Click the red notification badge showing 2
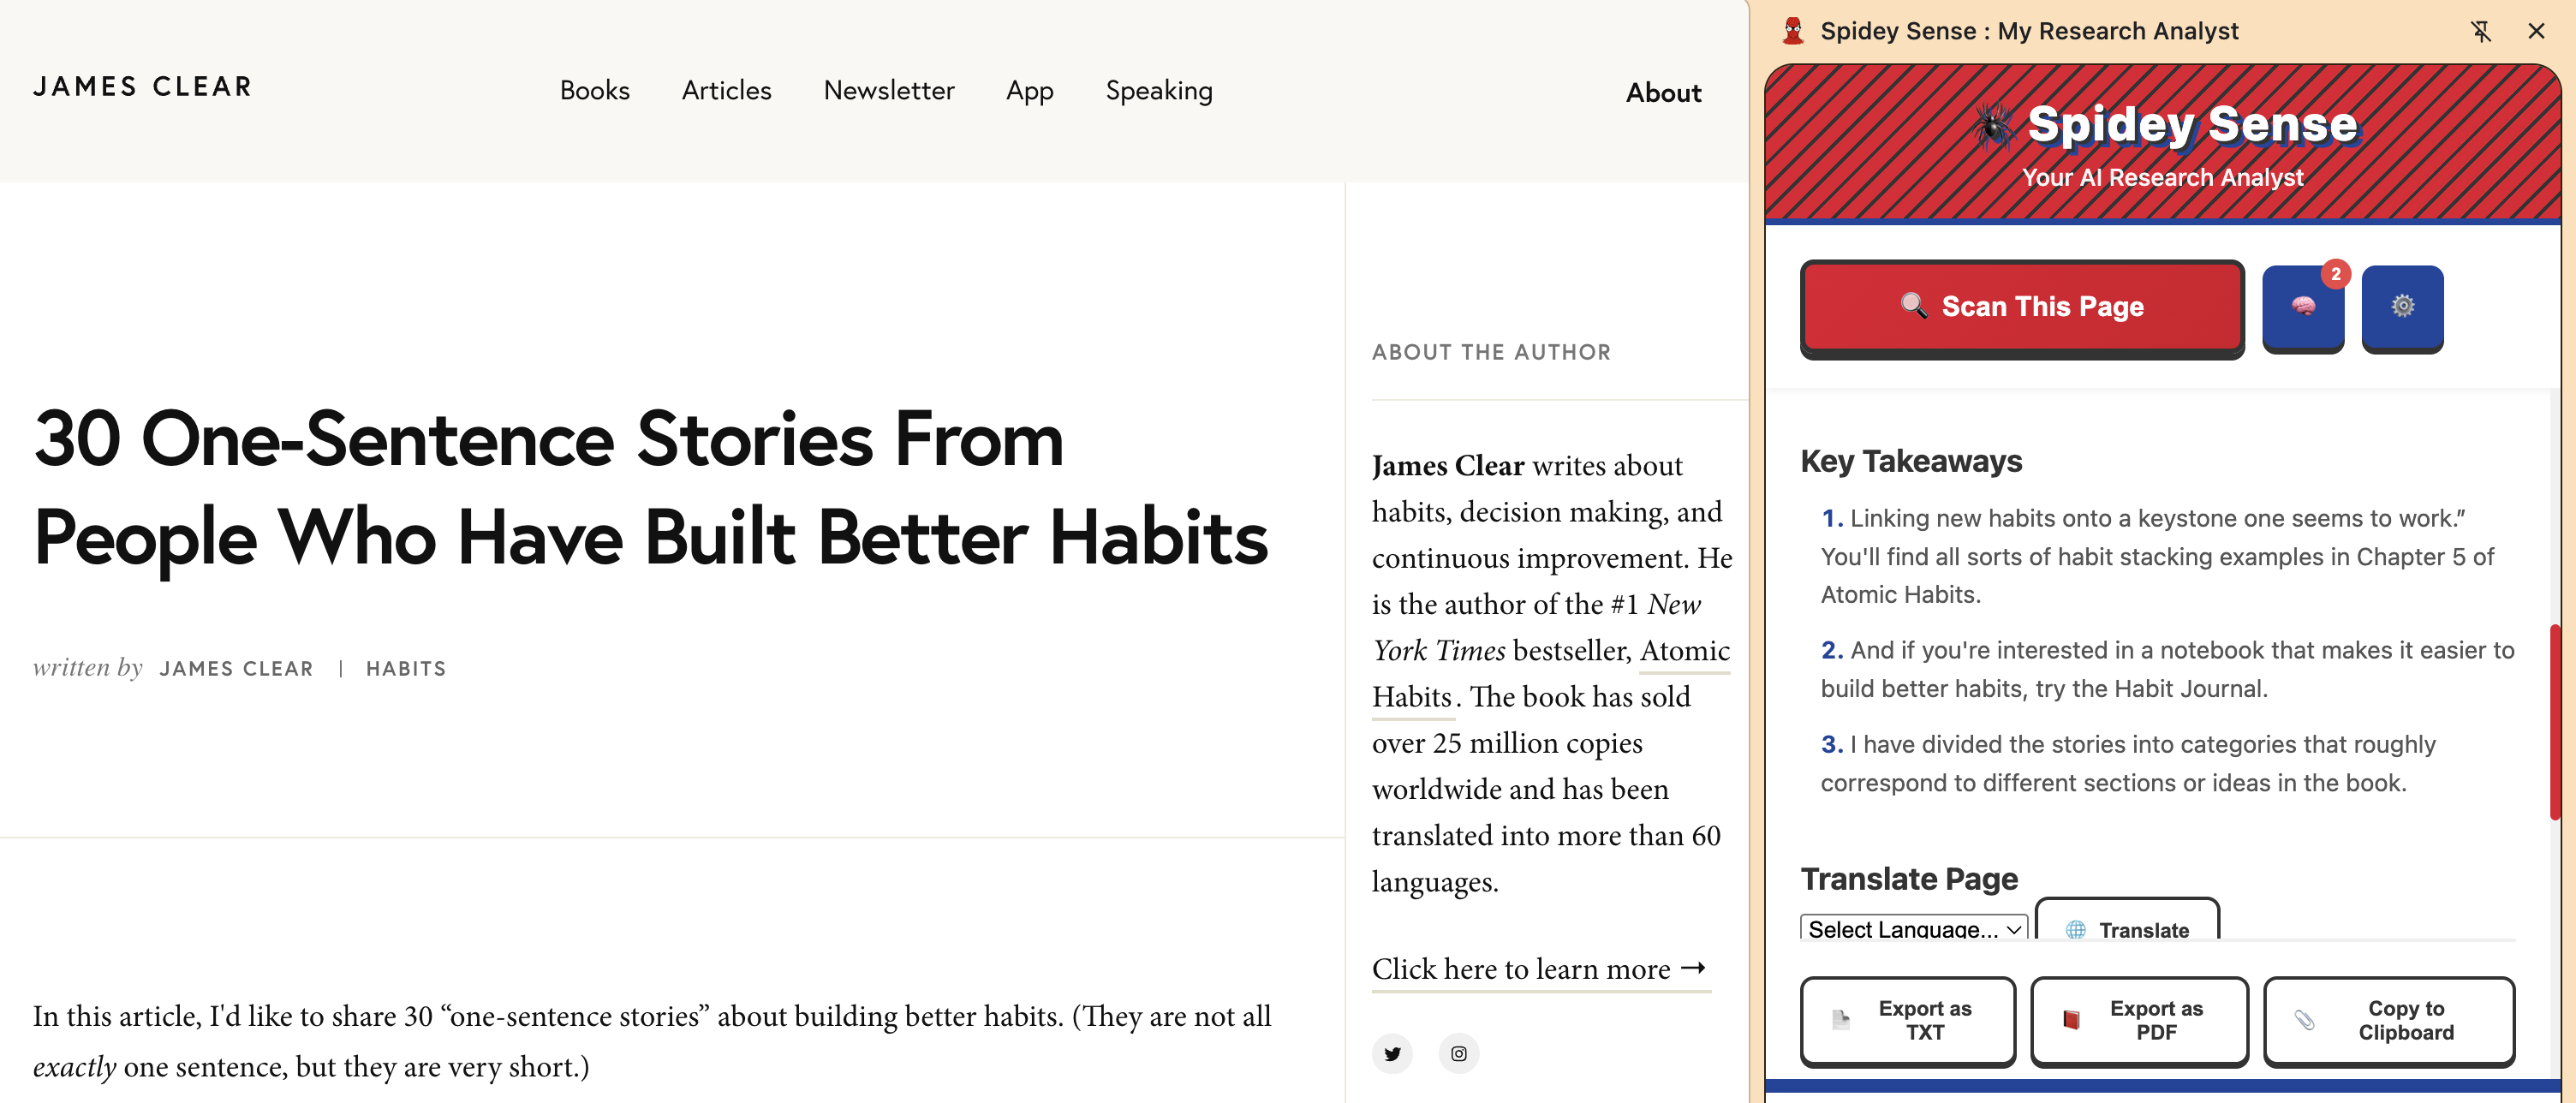Image resolution: width=2576 pixels, height=1103 pixels. pyautogui.click(x=2336, y=273)
